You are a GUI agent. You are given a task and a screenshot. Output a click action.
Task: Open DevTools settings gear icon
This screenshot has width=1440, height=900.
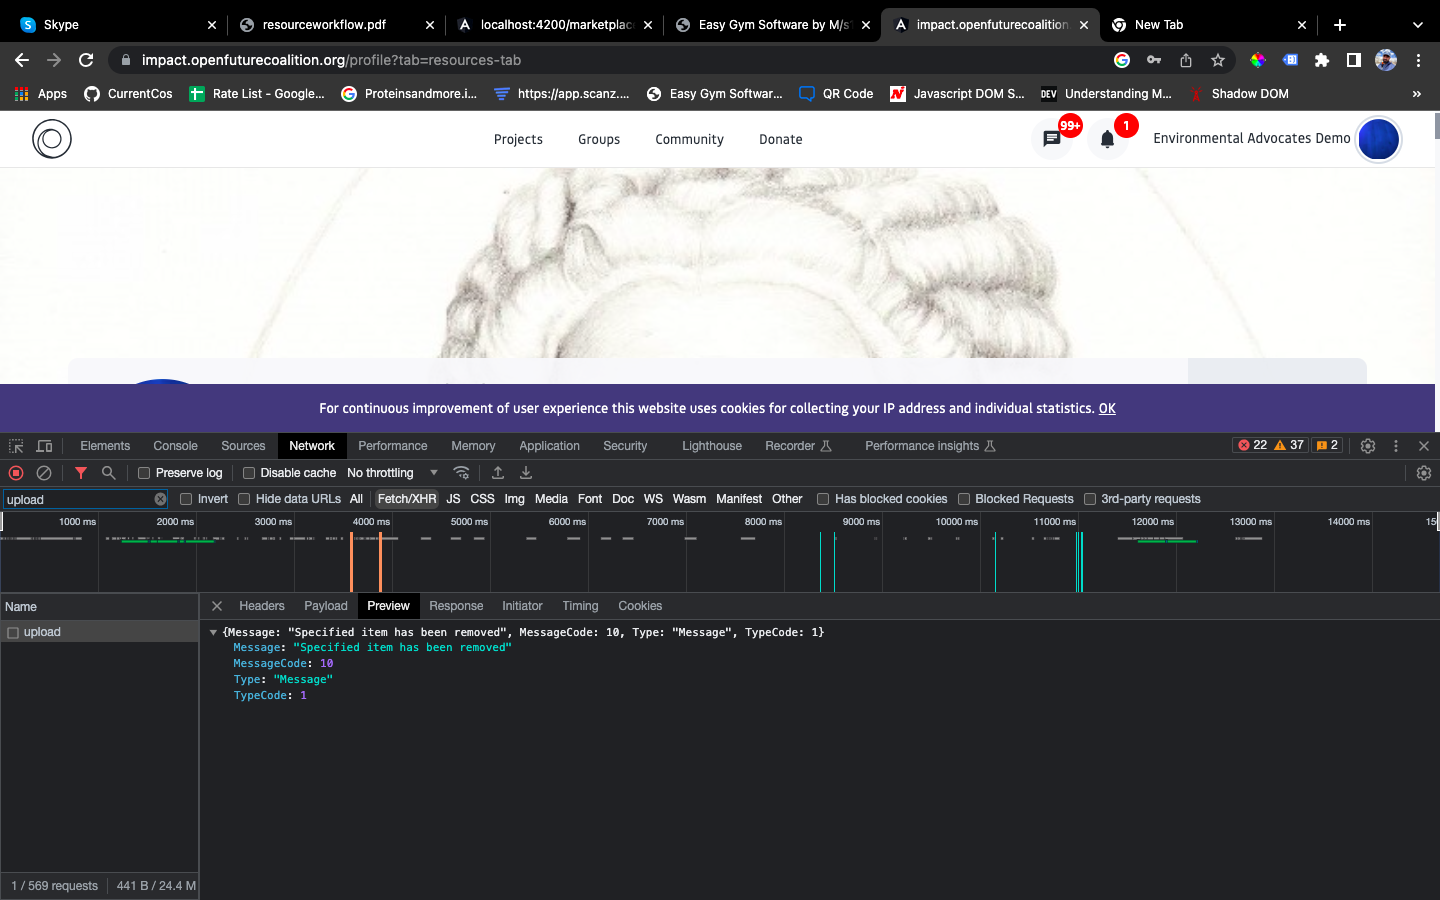1368,446
